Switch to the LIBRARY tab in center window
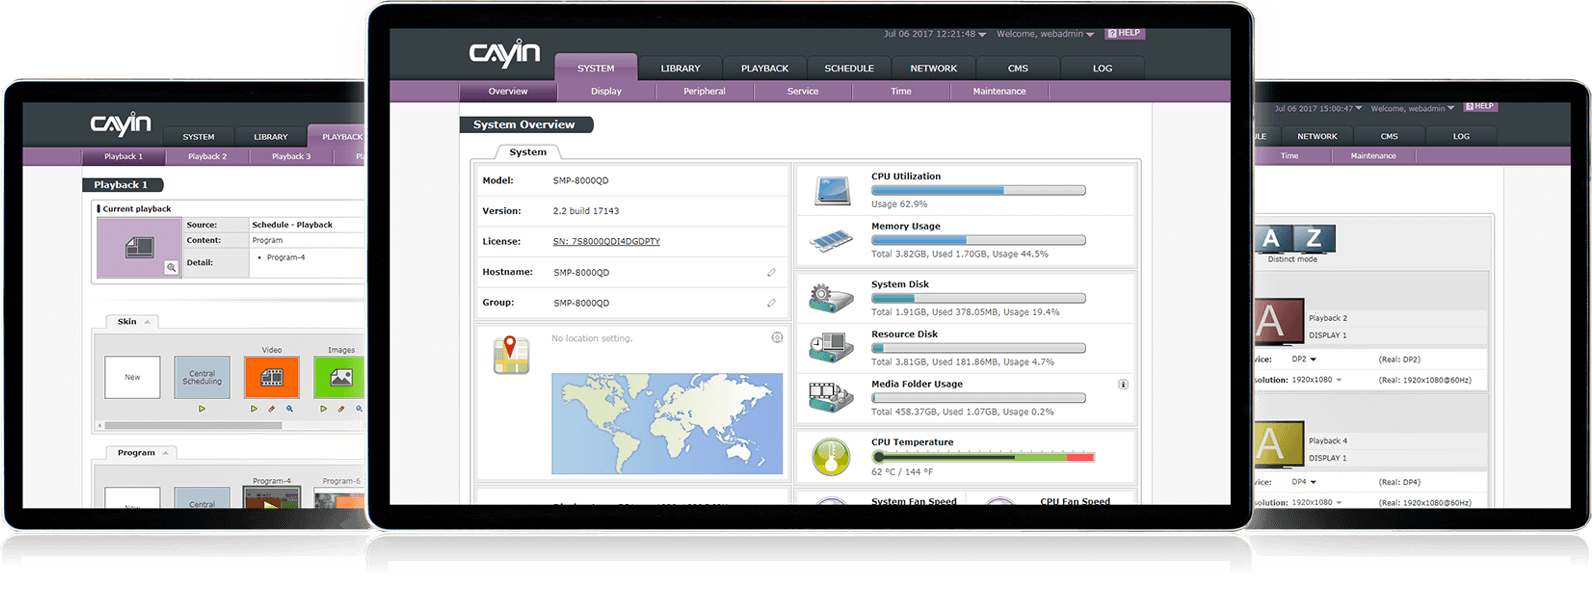Image resolution: width=1592 pixels, height=602 pixels. [x=680, y=68]
